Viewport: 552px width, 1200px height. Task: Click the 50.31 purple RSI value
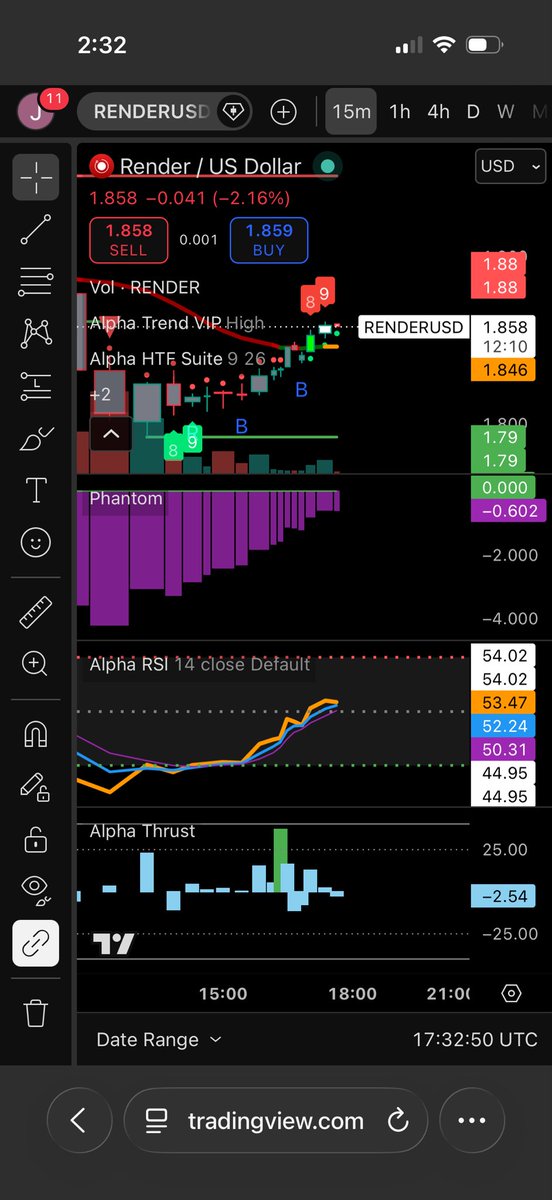[505, 750]
